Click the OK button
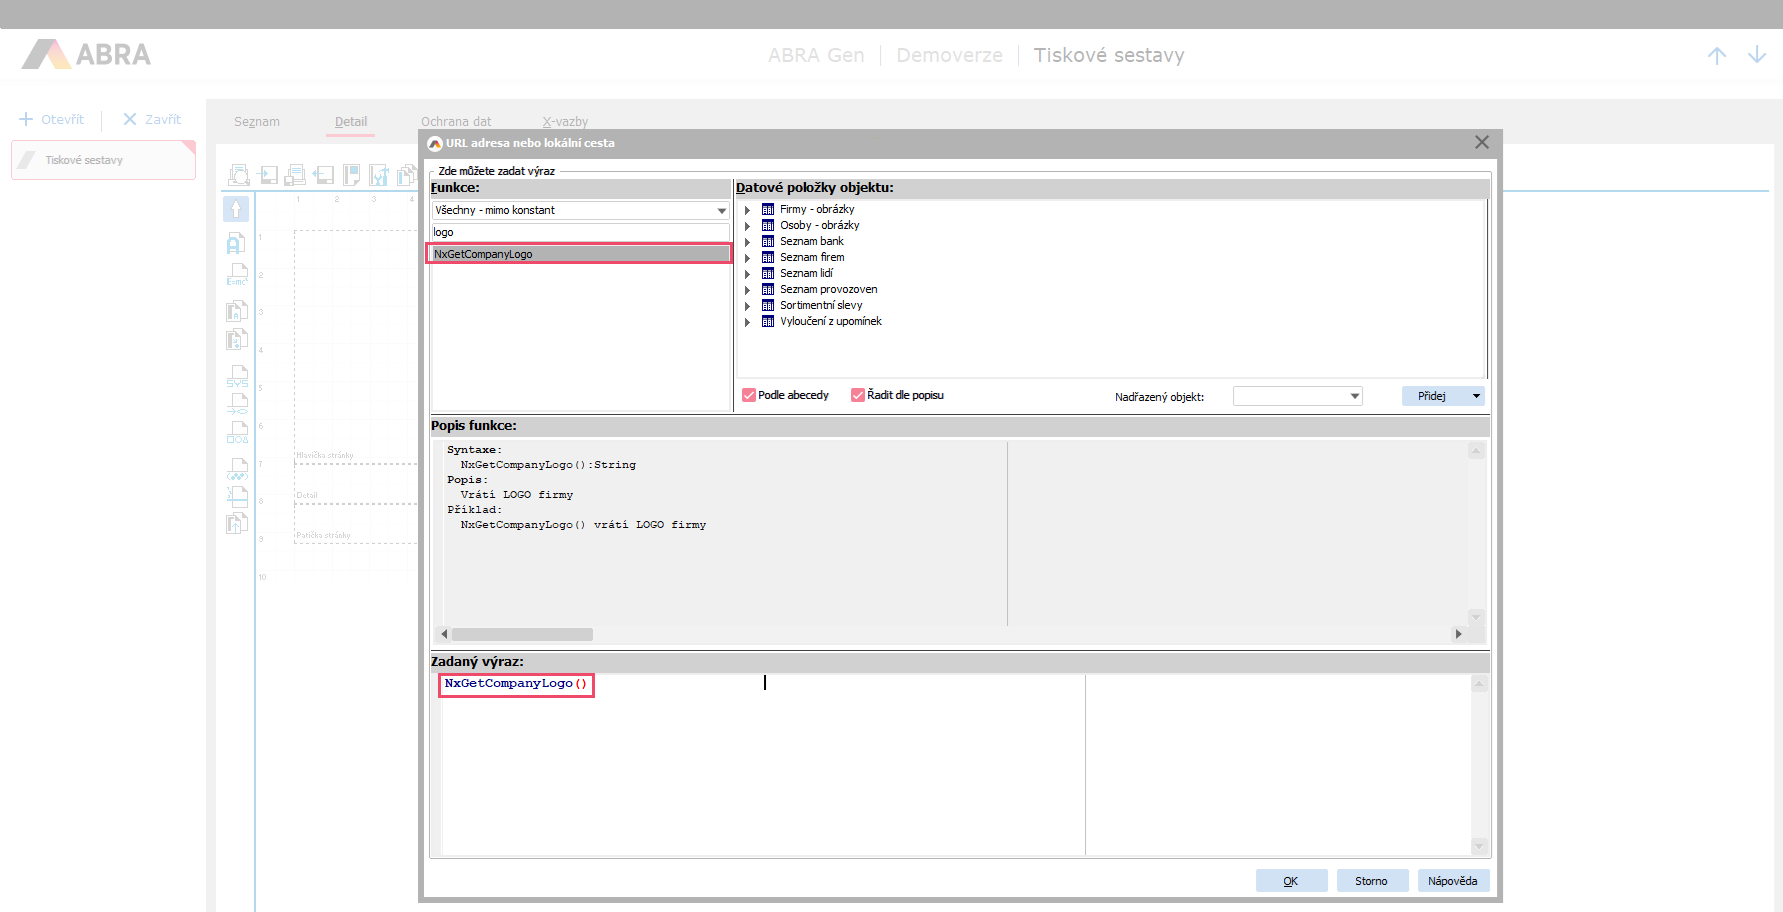Viewport: 1783px width, 912px height. [x=1291, y=881]
